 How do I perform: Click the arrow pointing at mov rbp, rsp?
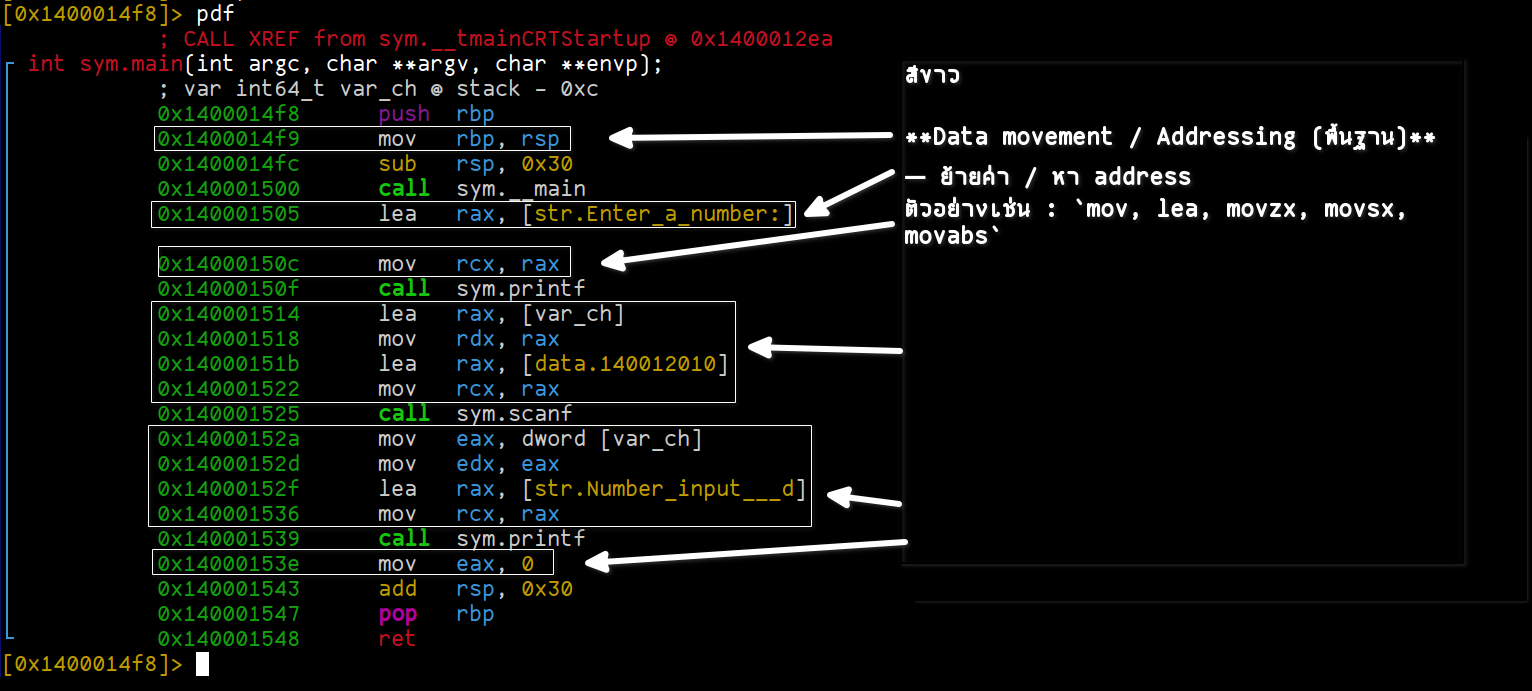tap(750, 138)
